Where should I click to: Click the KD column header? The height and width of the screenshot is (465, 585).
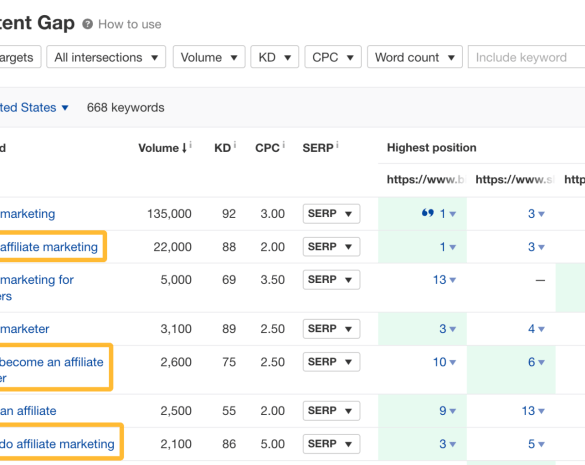click(x=222, y=148)
